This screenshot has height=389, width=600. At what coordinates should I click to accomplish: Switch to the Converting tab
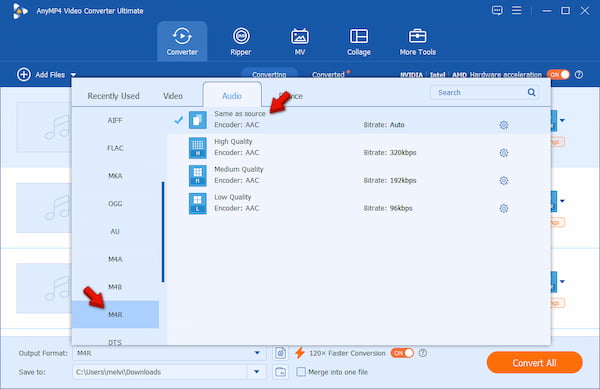click(x=269, y=74)
